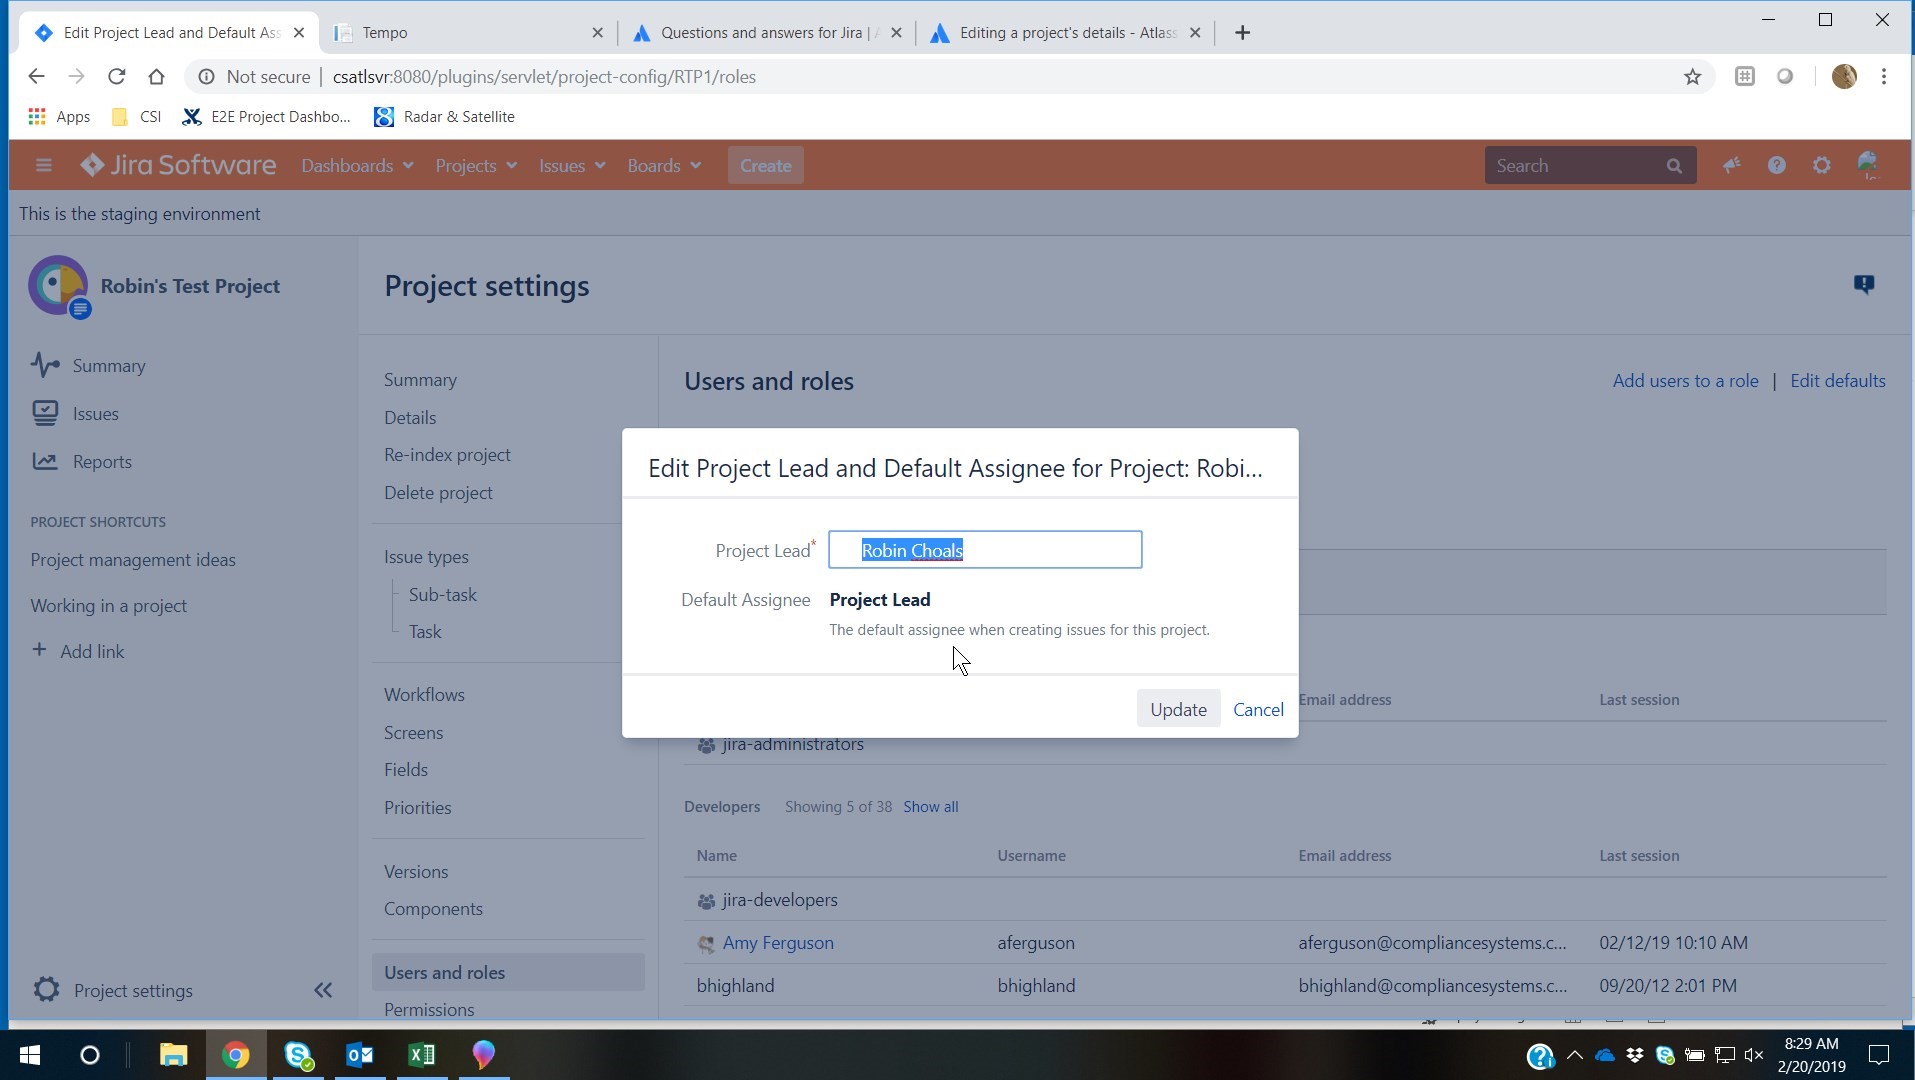Reload the page with refresh icon
Image resolution: width=1915 pixels, height=1080 pixels.
coord(116,76)
